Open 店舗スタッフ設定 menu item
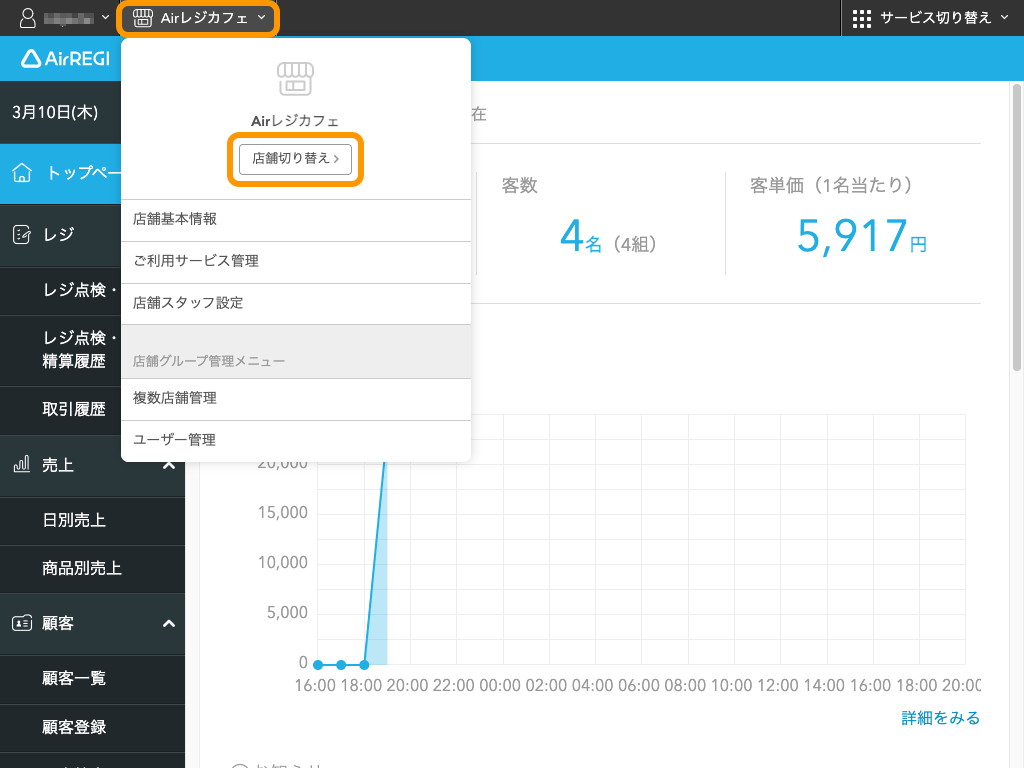 click(x=296, y=303)
